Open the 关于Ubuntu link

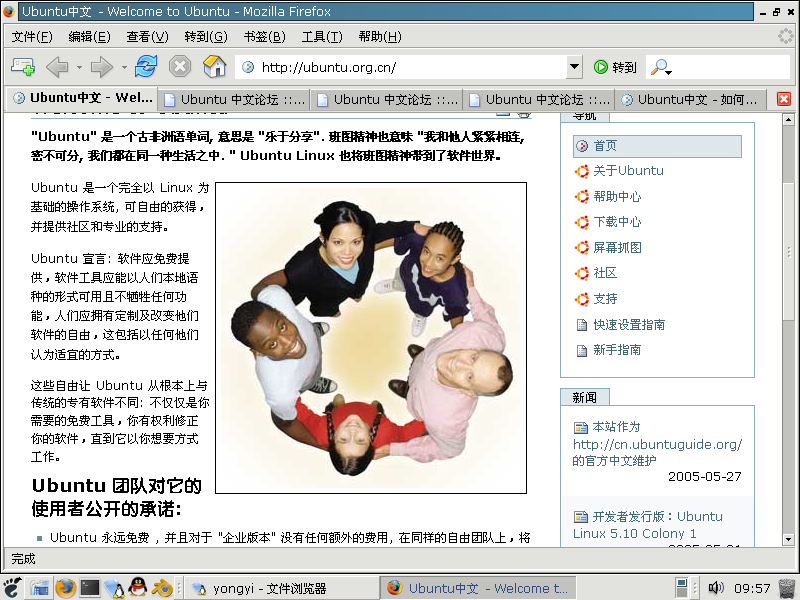pos(628,171)
